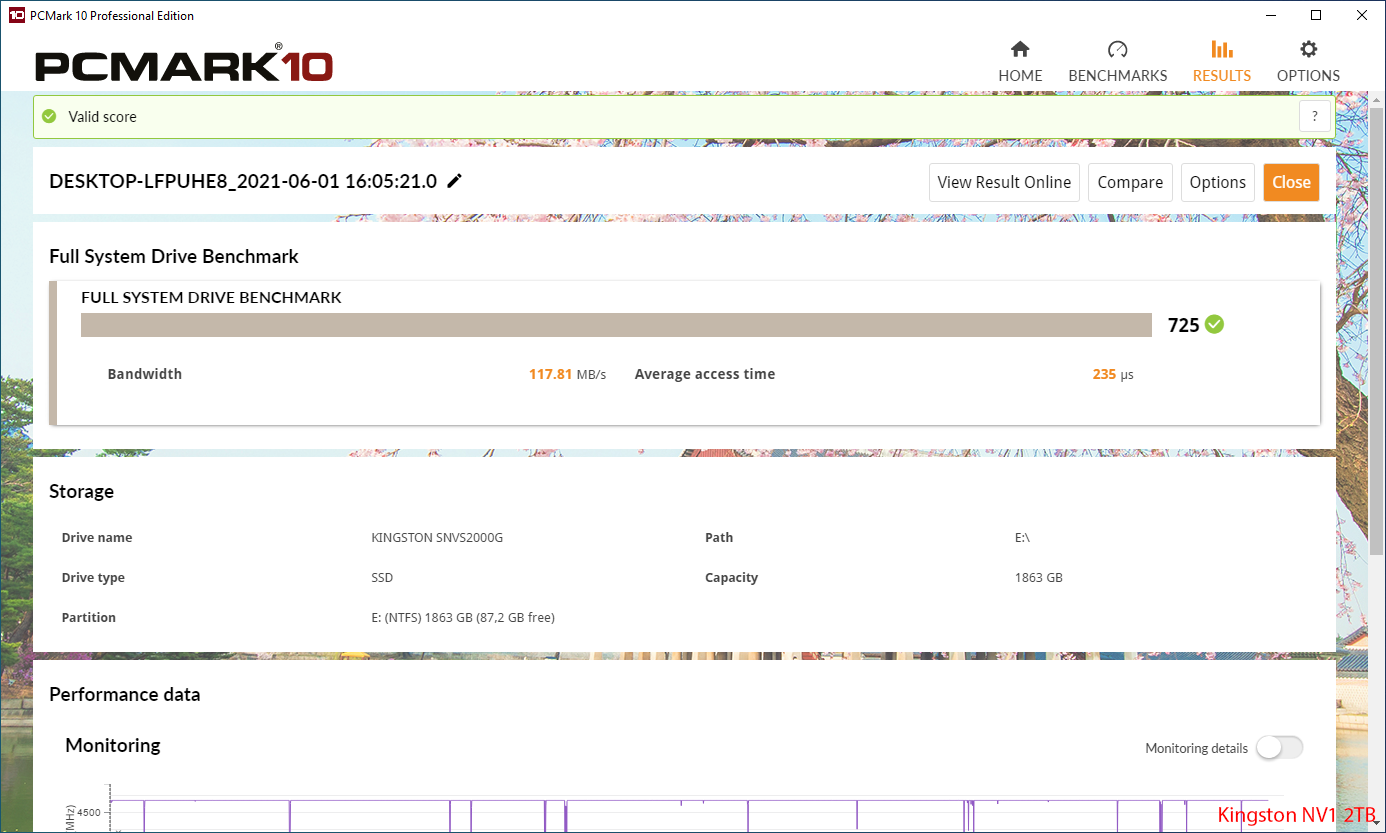The height and width of the screenshot is (833, 1386).
Task: Open the HOME tab
Action: (1020, 61)
